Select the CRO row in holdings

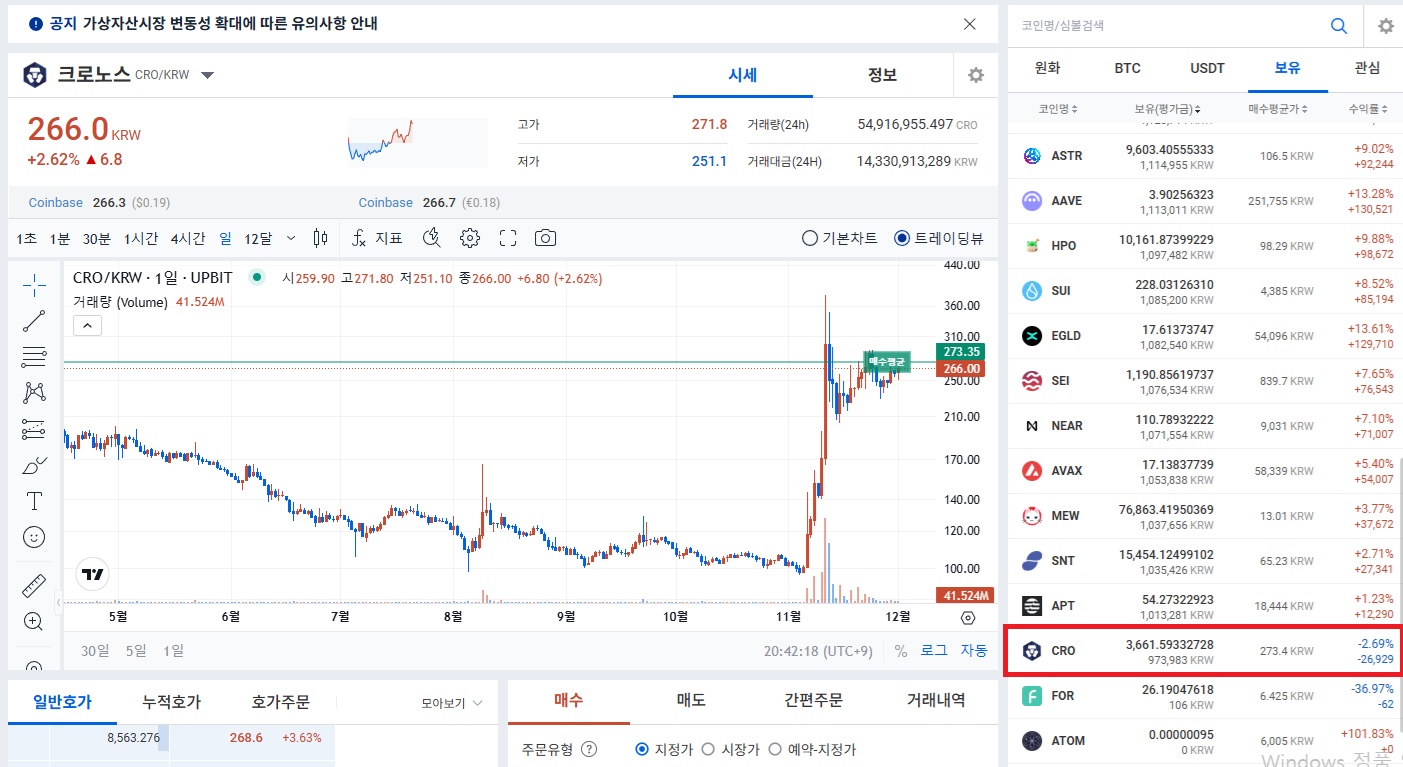click(x=1203, y=650)
